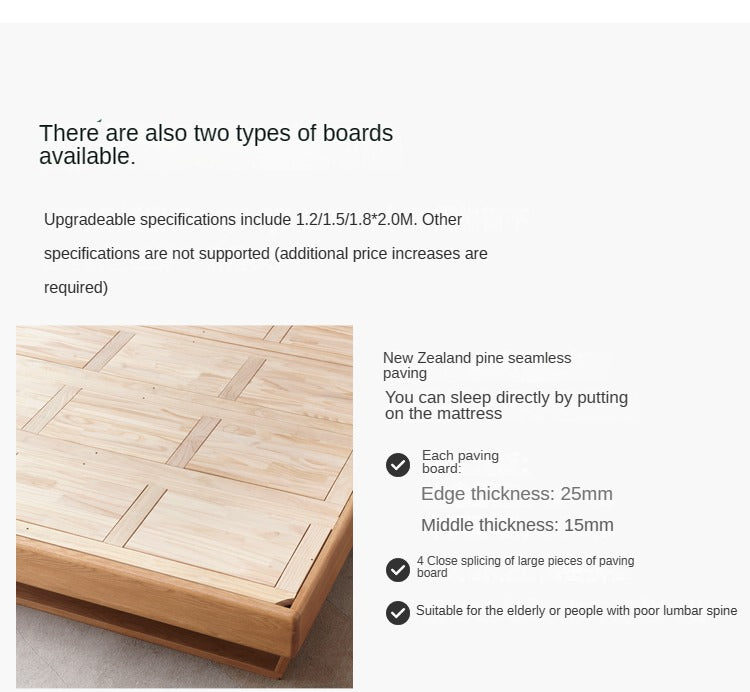
Task: Click the heading about two types of boards
Action: [x=215, y=145]
